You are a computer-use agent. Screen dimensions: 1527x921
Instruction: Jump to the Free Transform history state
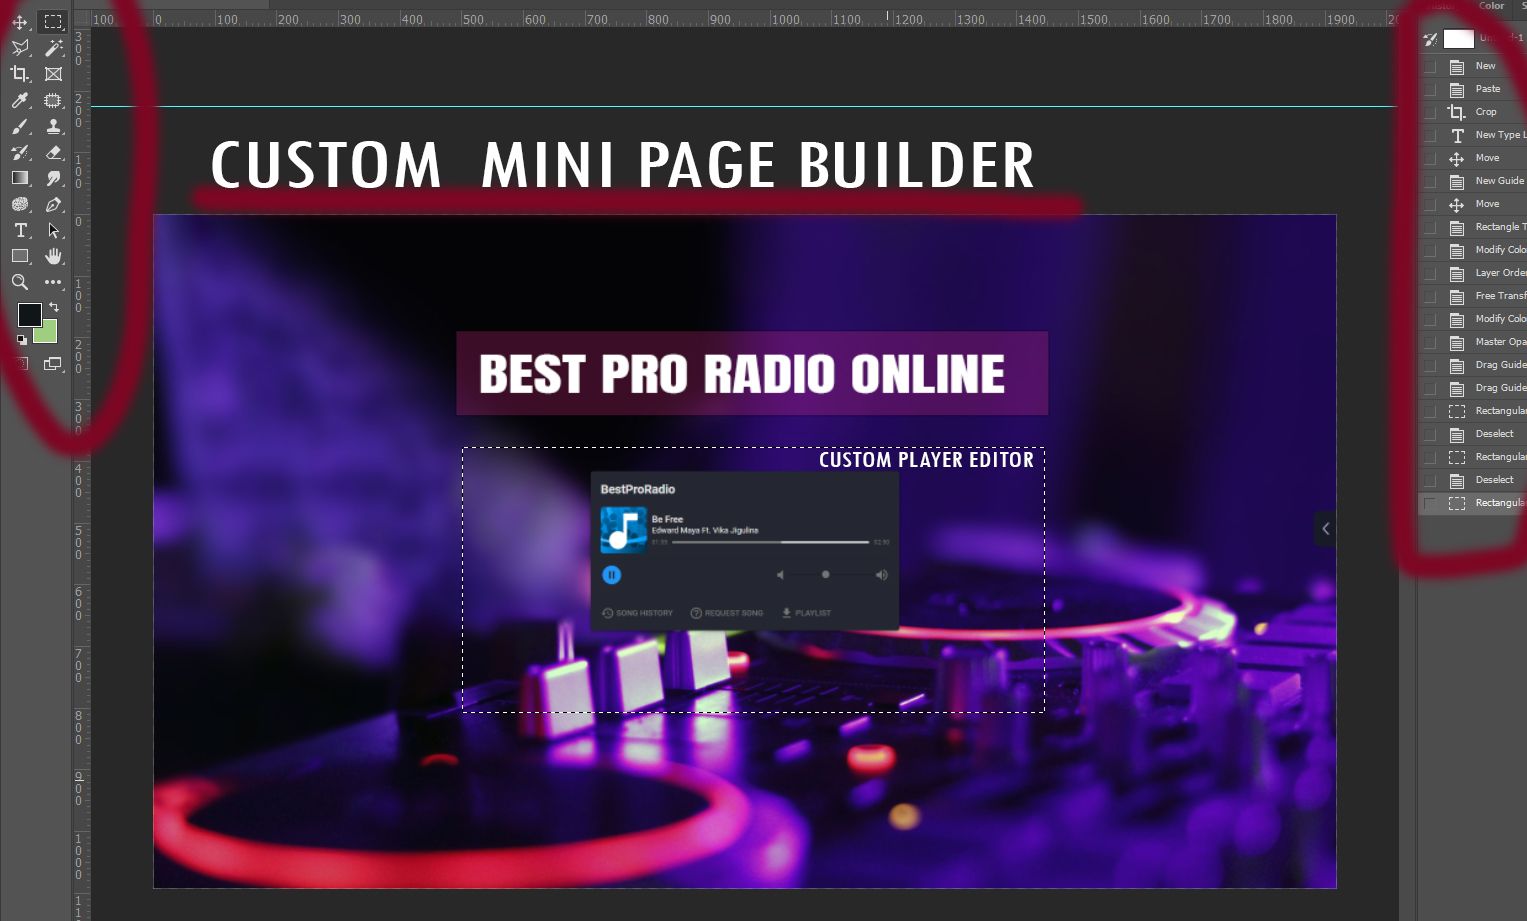click(x=1498, y=295)
